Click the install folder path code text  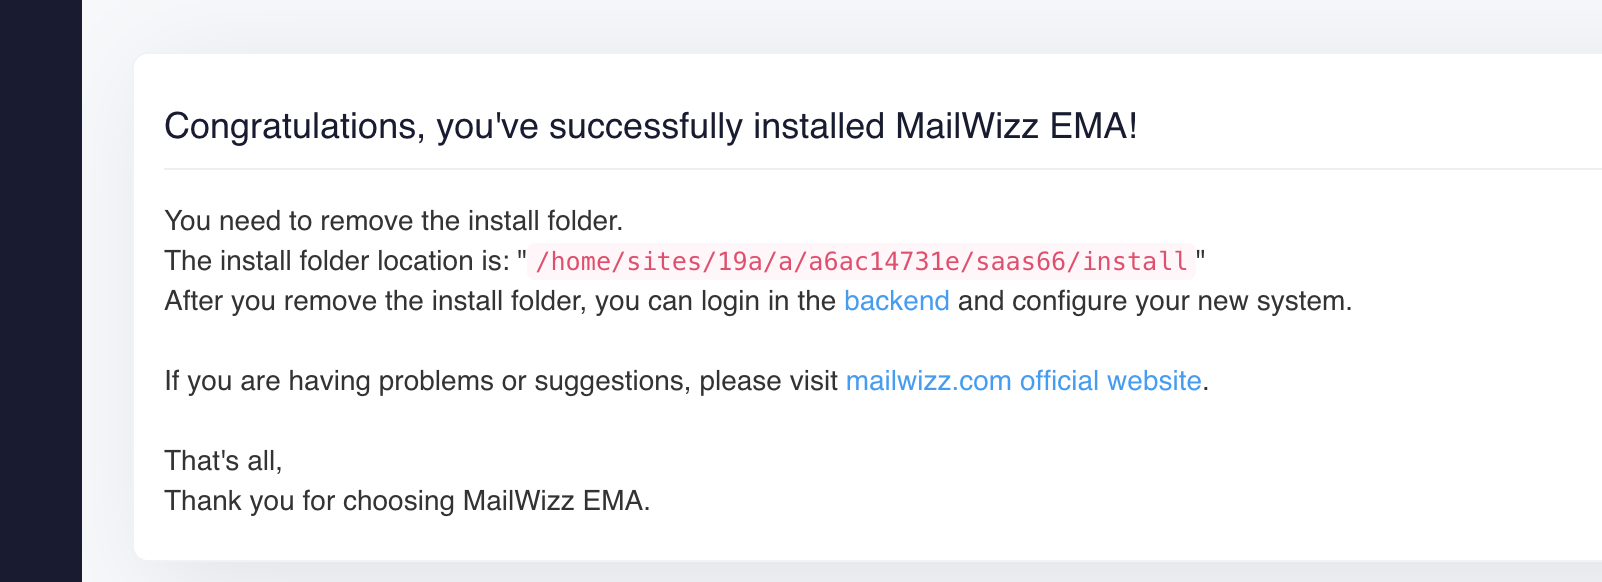coord(861,262)
